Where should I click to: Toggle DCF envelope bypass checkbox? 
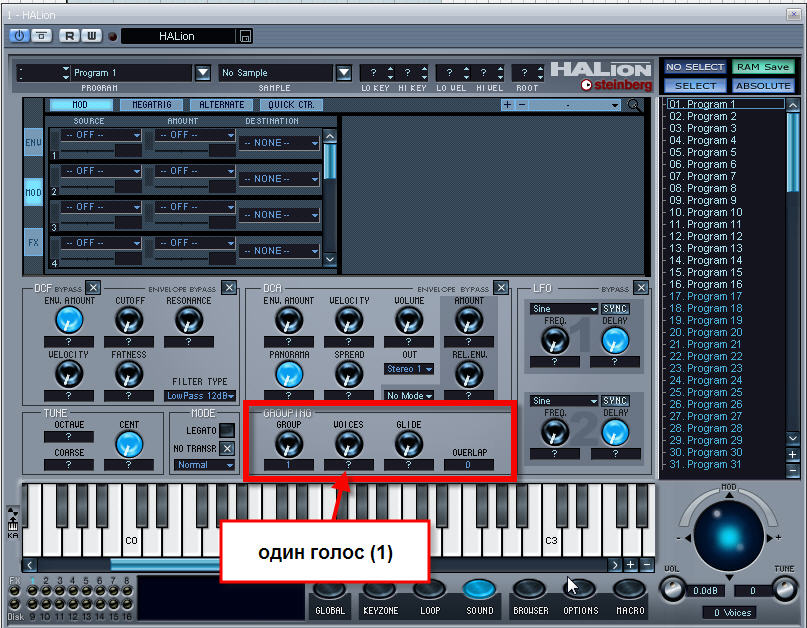tap(230, 287)
